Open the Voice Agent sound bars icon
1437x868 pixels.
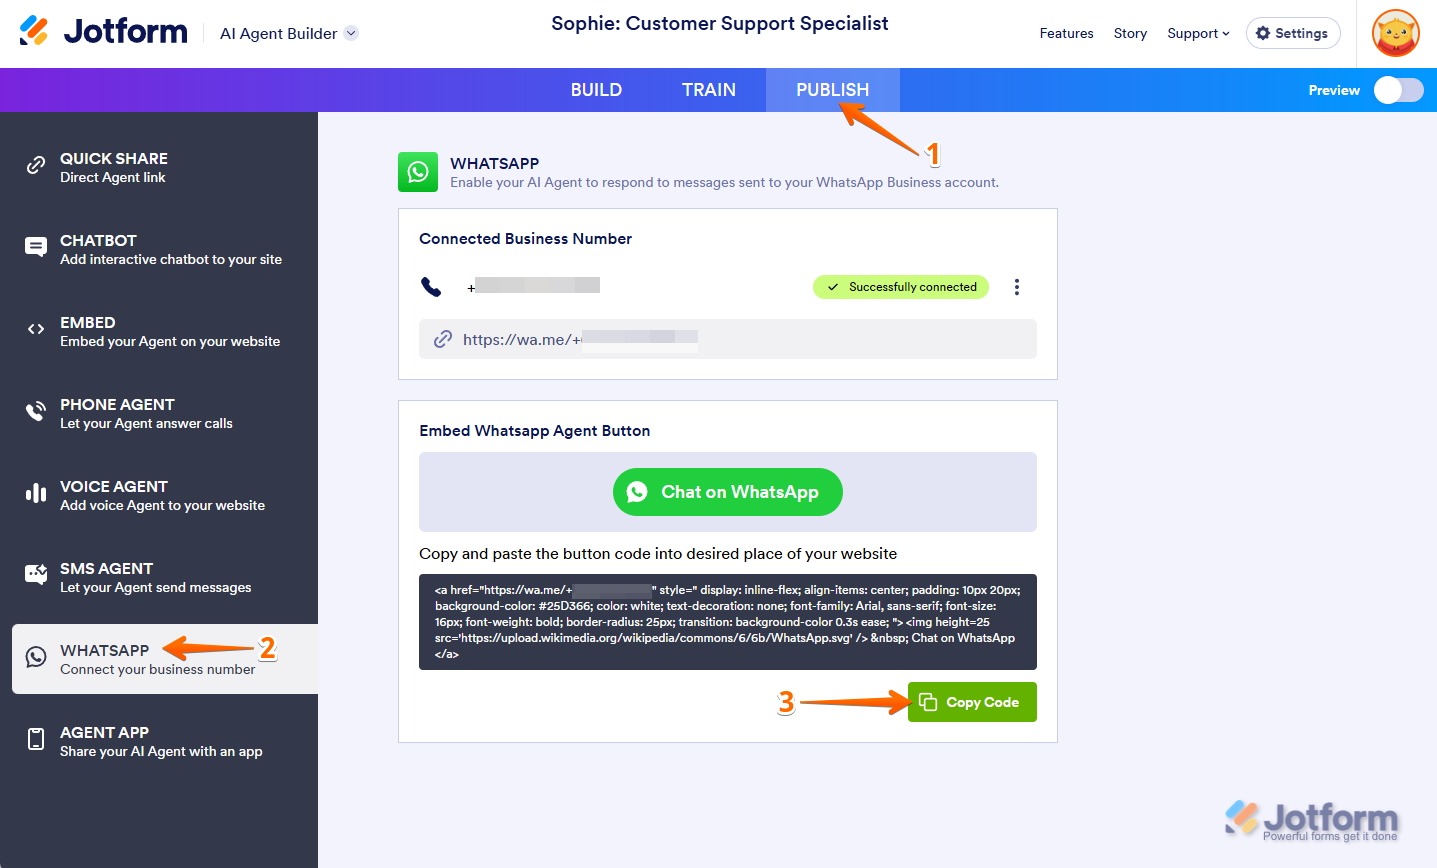click(36, 493)
